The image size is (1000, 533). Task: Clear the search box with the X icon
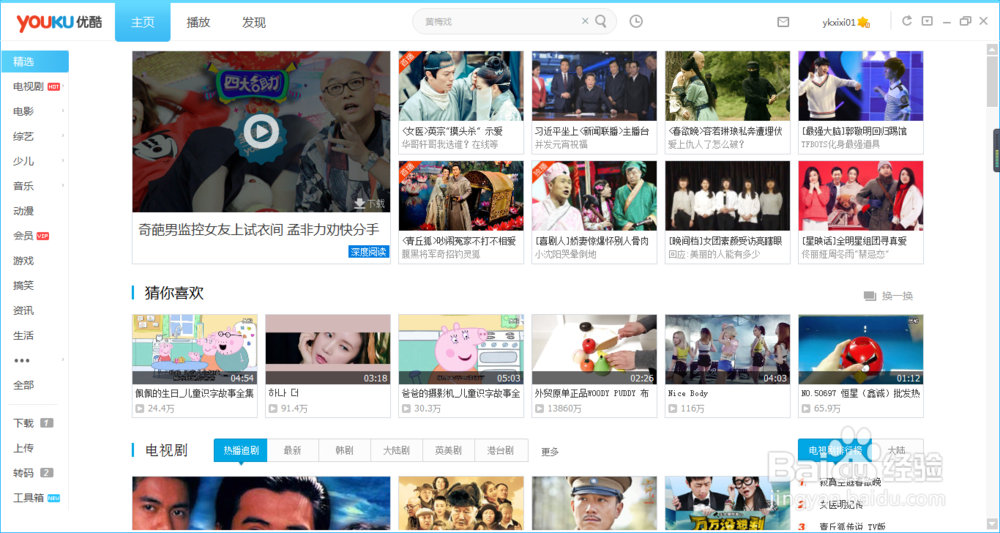(585, 21)
